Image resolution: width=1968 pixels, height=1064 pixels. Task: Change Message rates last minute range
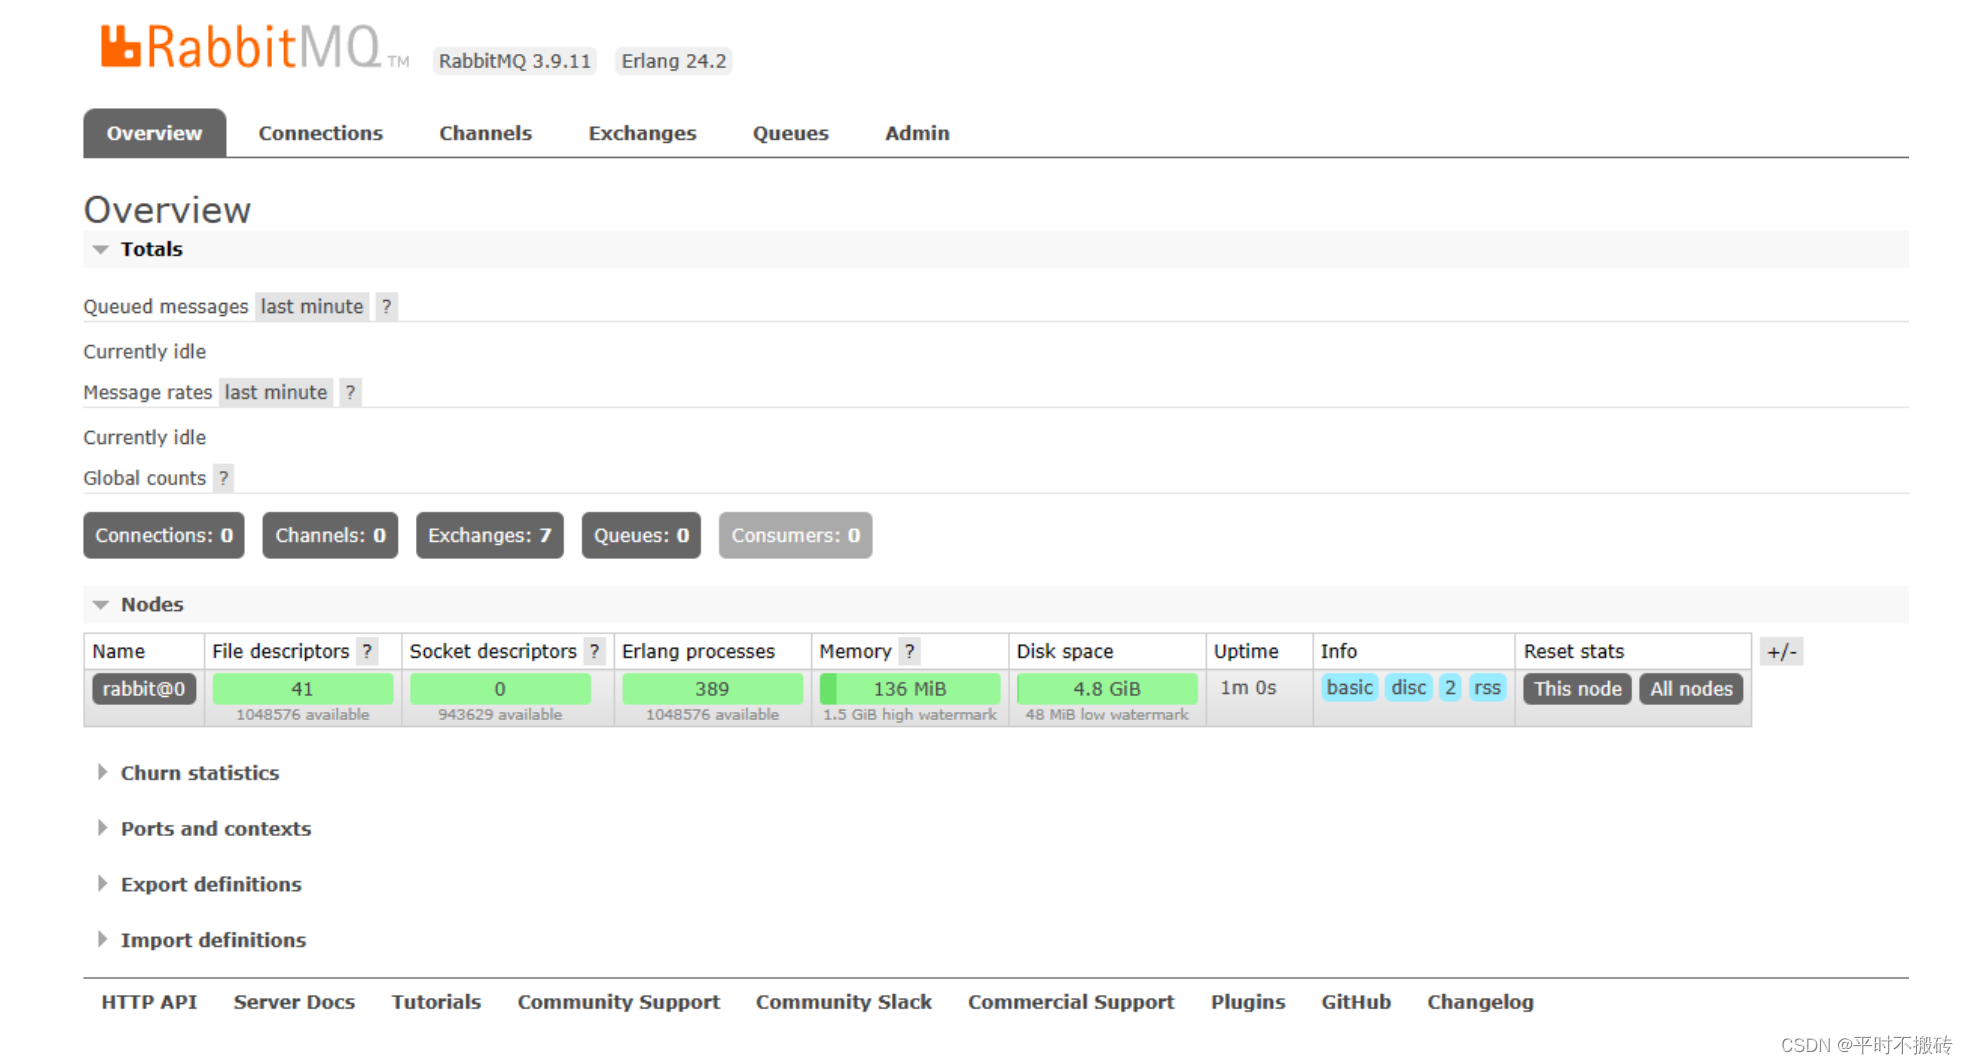pos(276,392)
